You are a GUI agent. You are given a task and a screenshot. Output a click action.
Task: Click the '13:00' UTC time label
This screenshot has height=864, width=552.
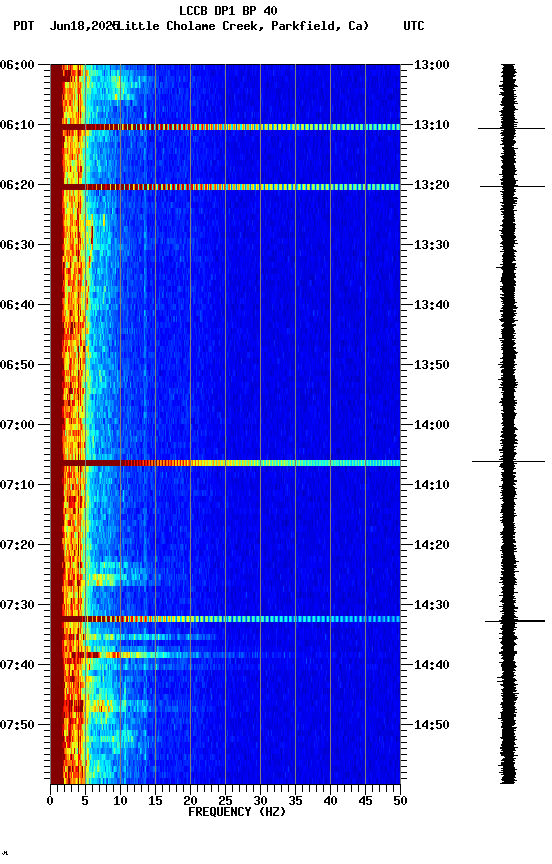(x=432, y=65)
